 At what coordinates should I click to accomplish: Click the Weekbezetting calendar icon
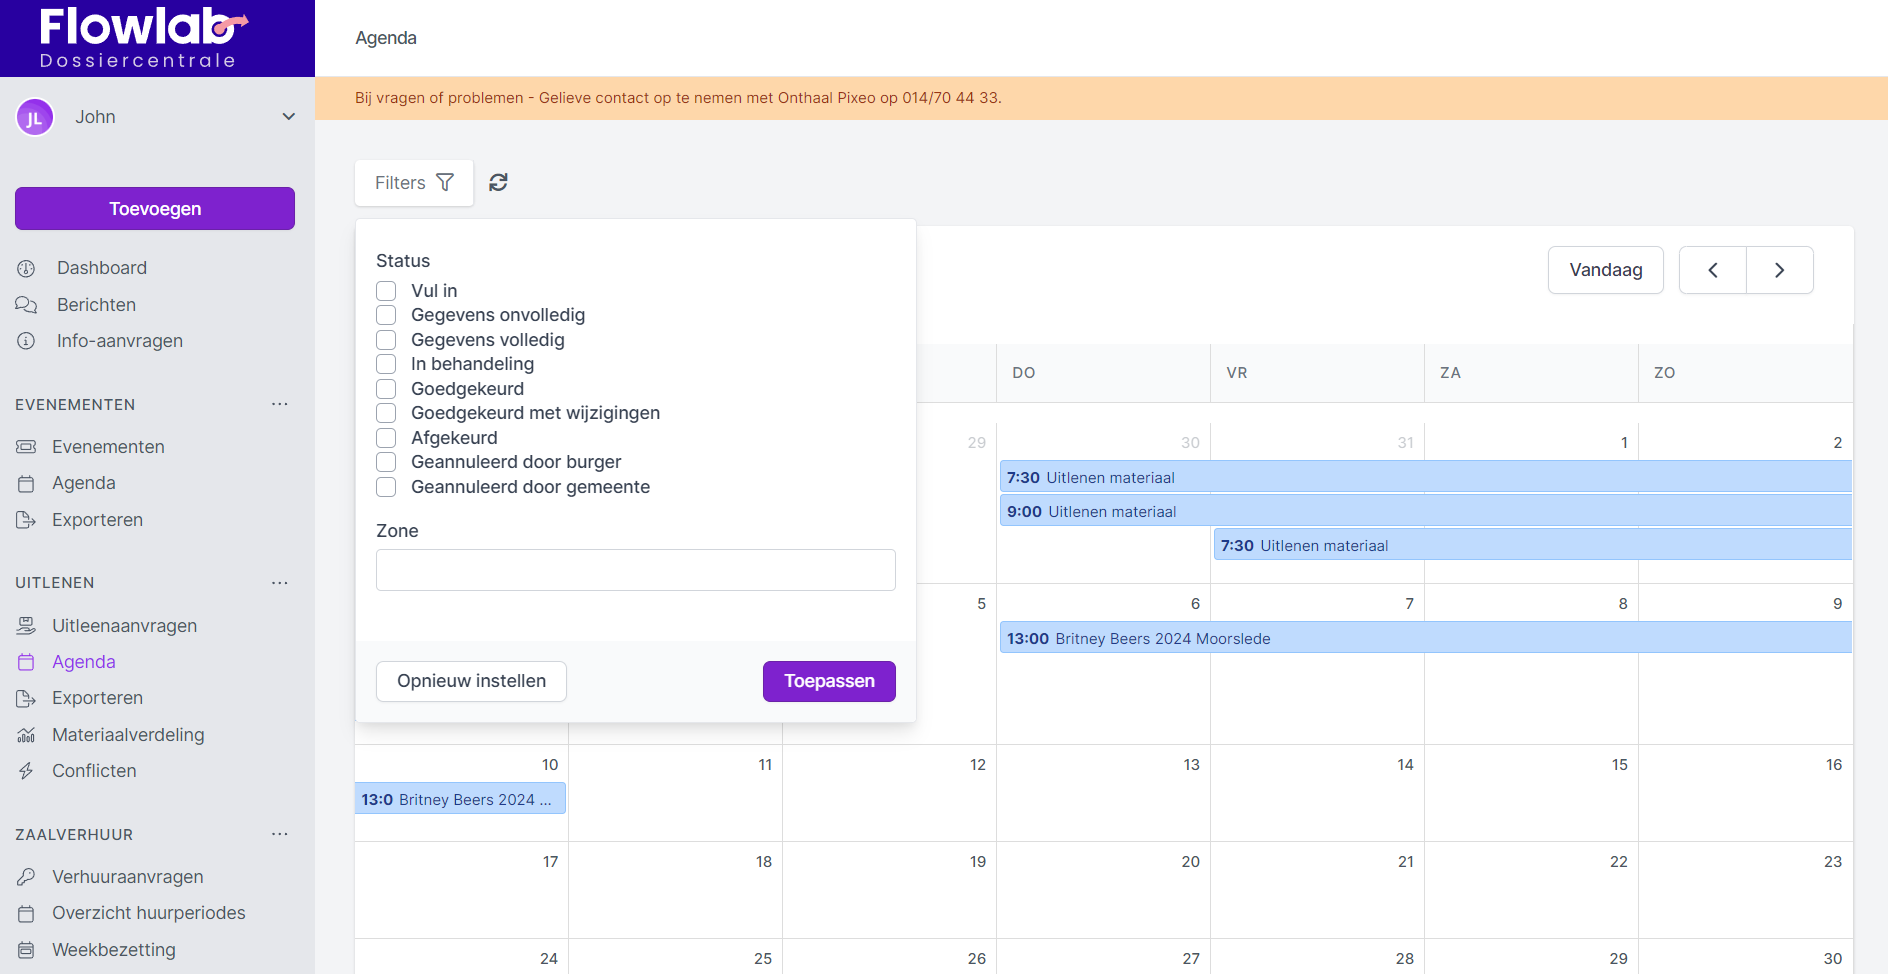point(26,950)
